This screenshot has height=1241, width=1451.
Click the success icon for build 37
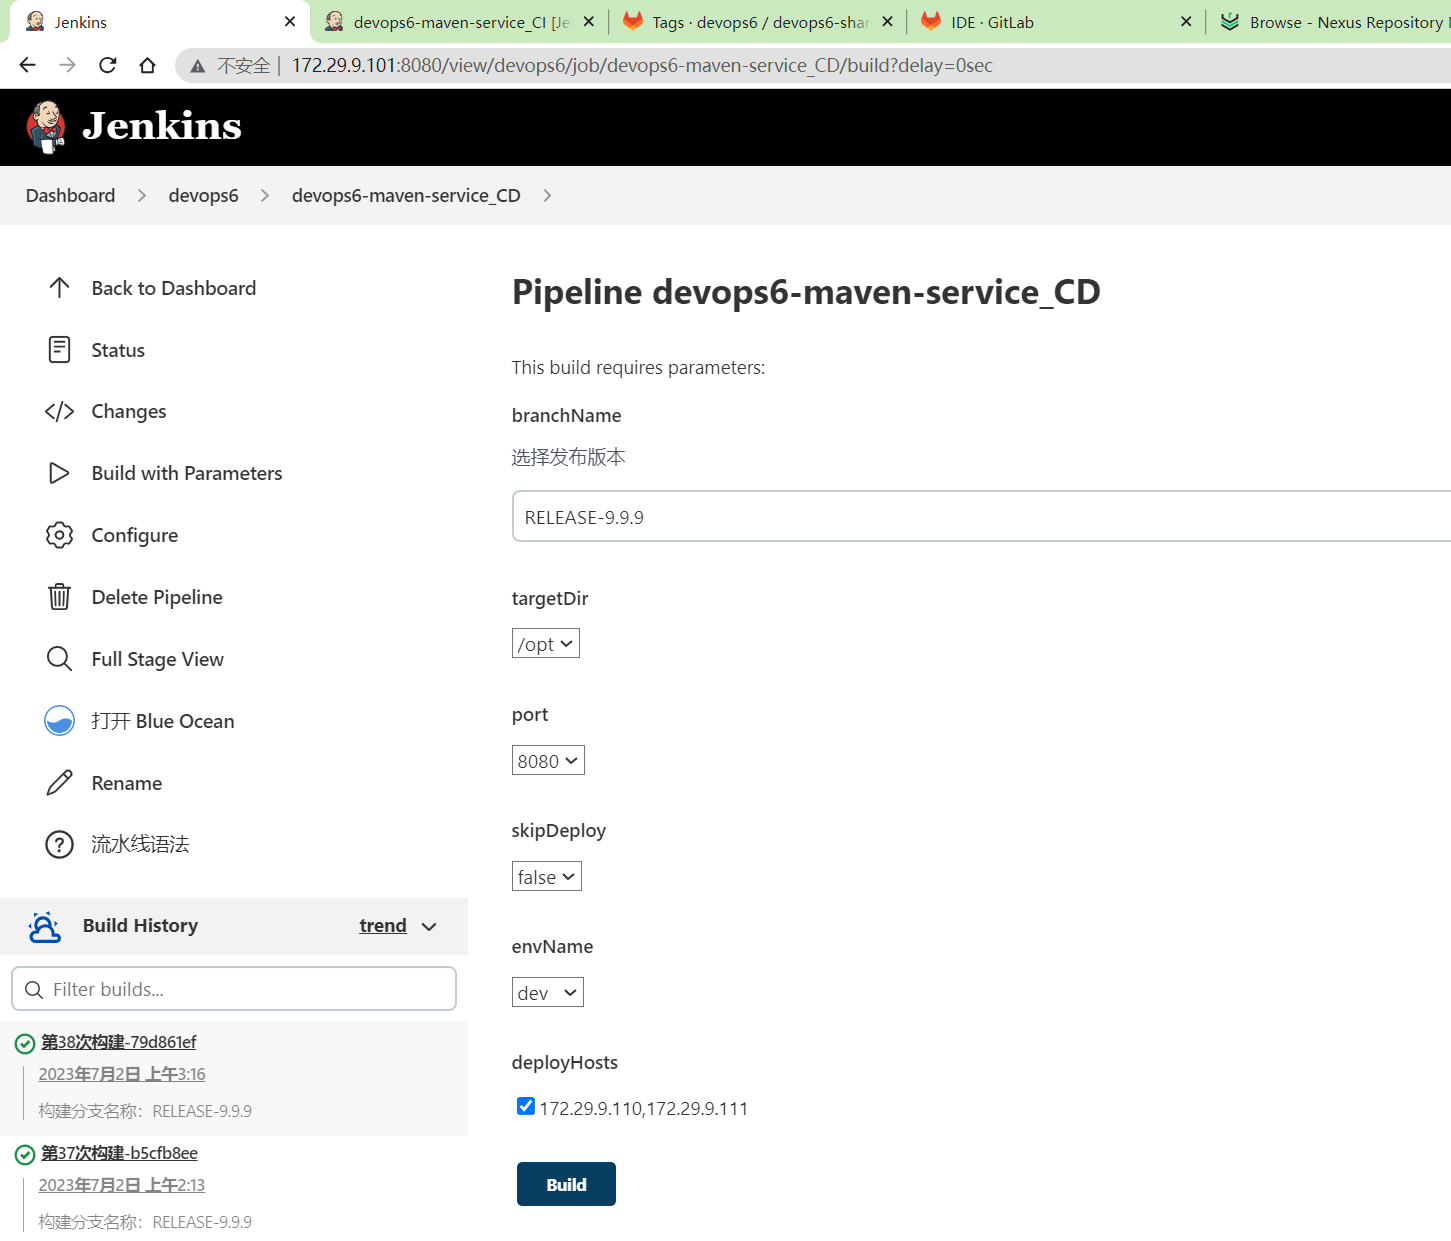point(25,1155)
